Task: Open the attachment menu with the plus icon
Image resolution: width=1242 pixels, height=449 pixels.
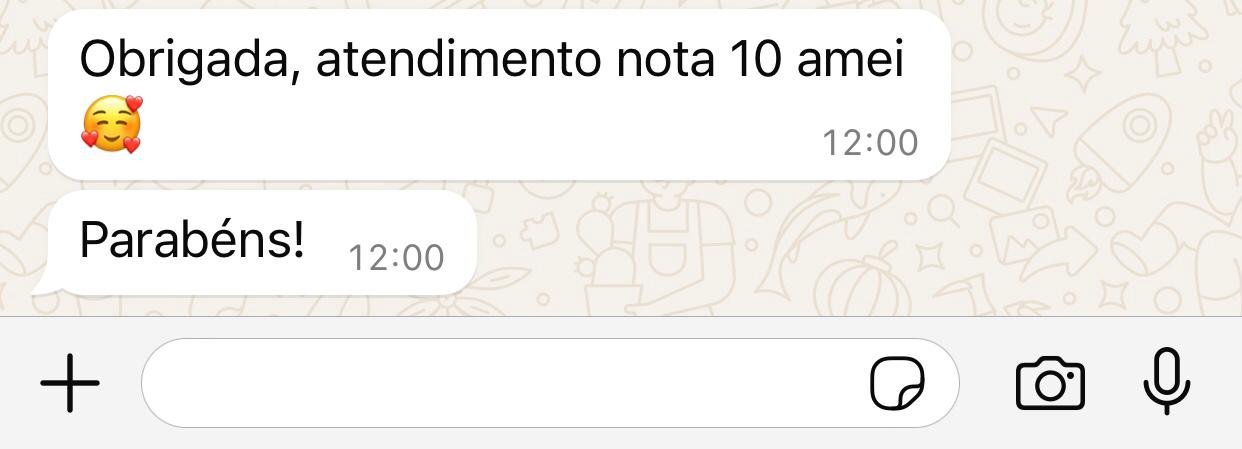Action: (x=70, y=383)
